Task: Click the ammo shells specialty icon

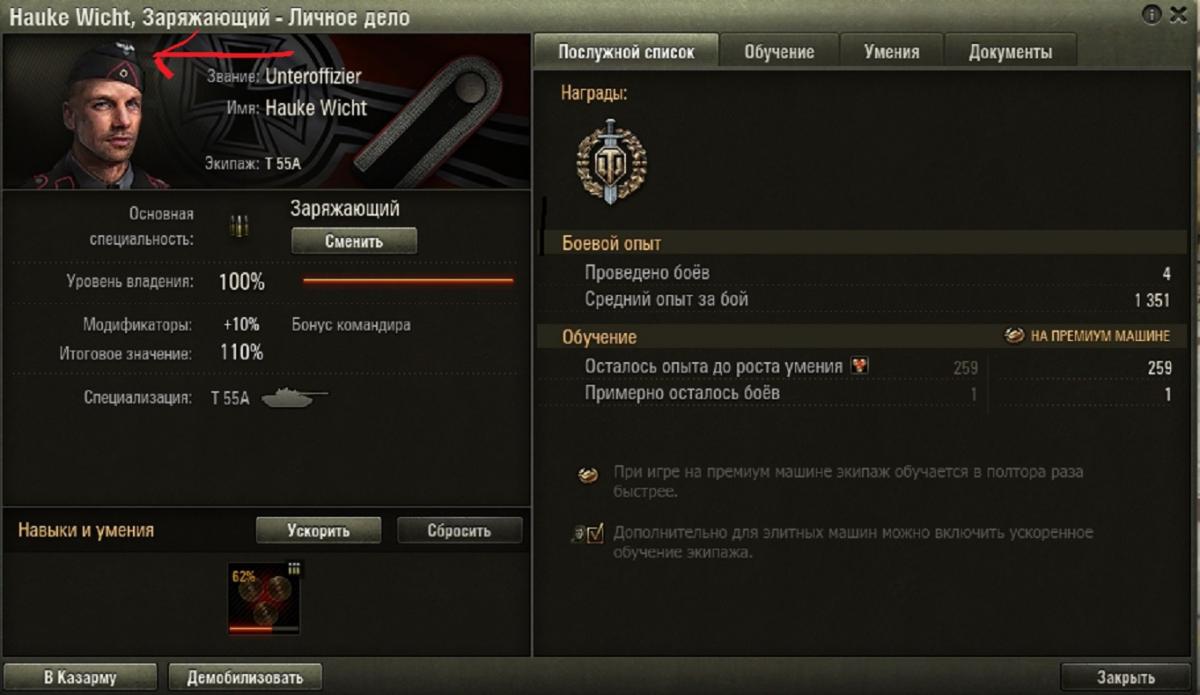Action: pos(239,227)
